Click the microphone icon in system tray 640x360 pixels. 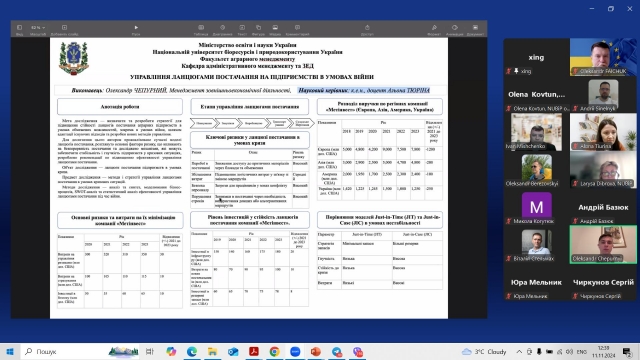pyautogui.click(x=539, y=351)
